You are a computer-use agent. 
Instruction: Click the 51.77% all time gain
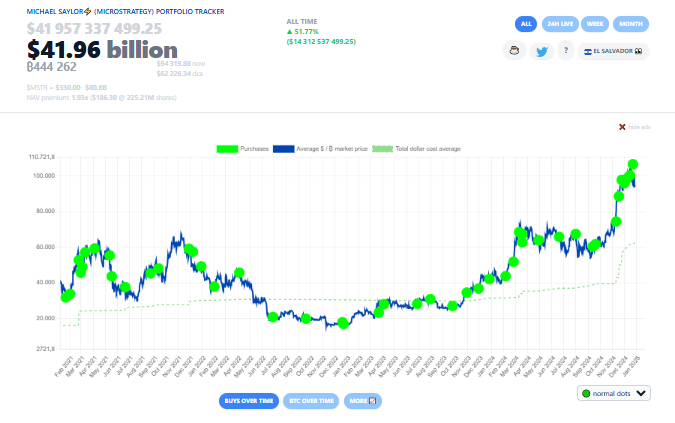pyautogui.click(x=303, y=32)
